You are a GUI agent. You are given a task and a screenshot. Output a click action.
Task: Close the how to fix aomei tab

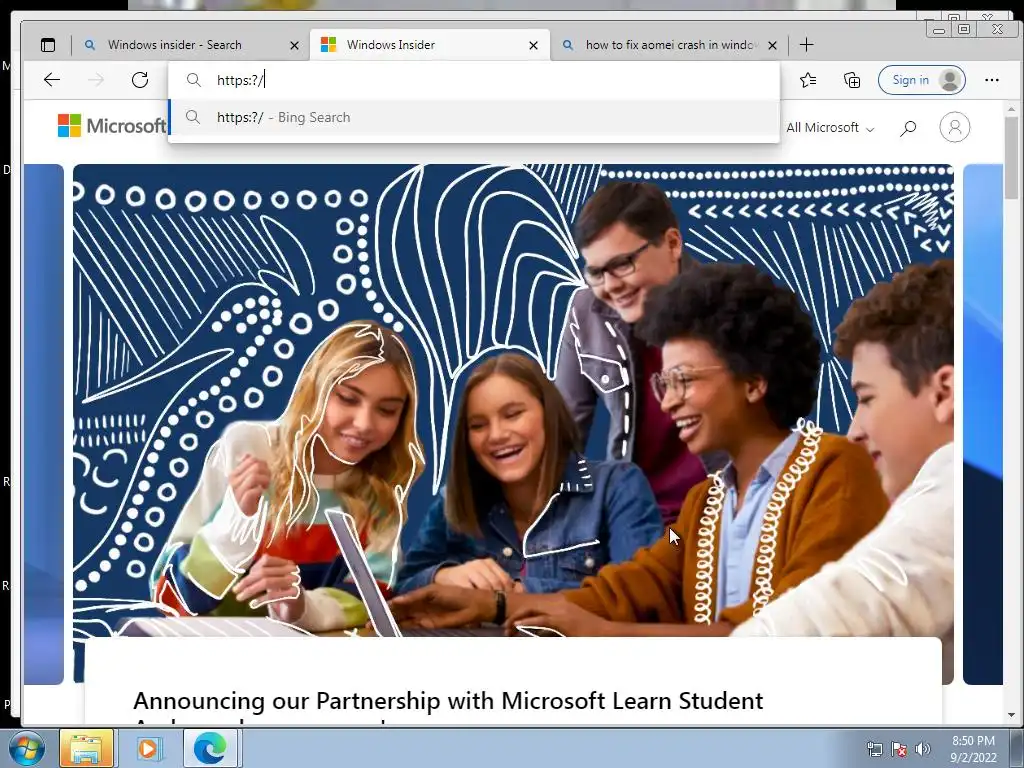[773, 45]
